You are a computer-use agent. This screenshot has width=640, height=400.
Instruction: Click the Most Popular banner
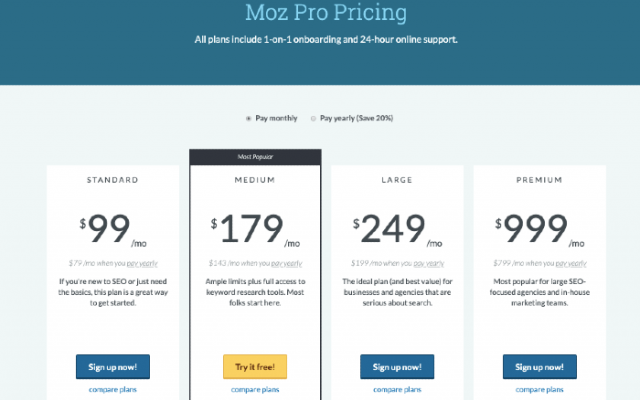[255, 157]
